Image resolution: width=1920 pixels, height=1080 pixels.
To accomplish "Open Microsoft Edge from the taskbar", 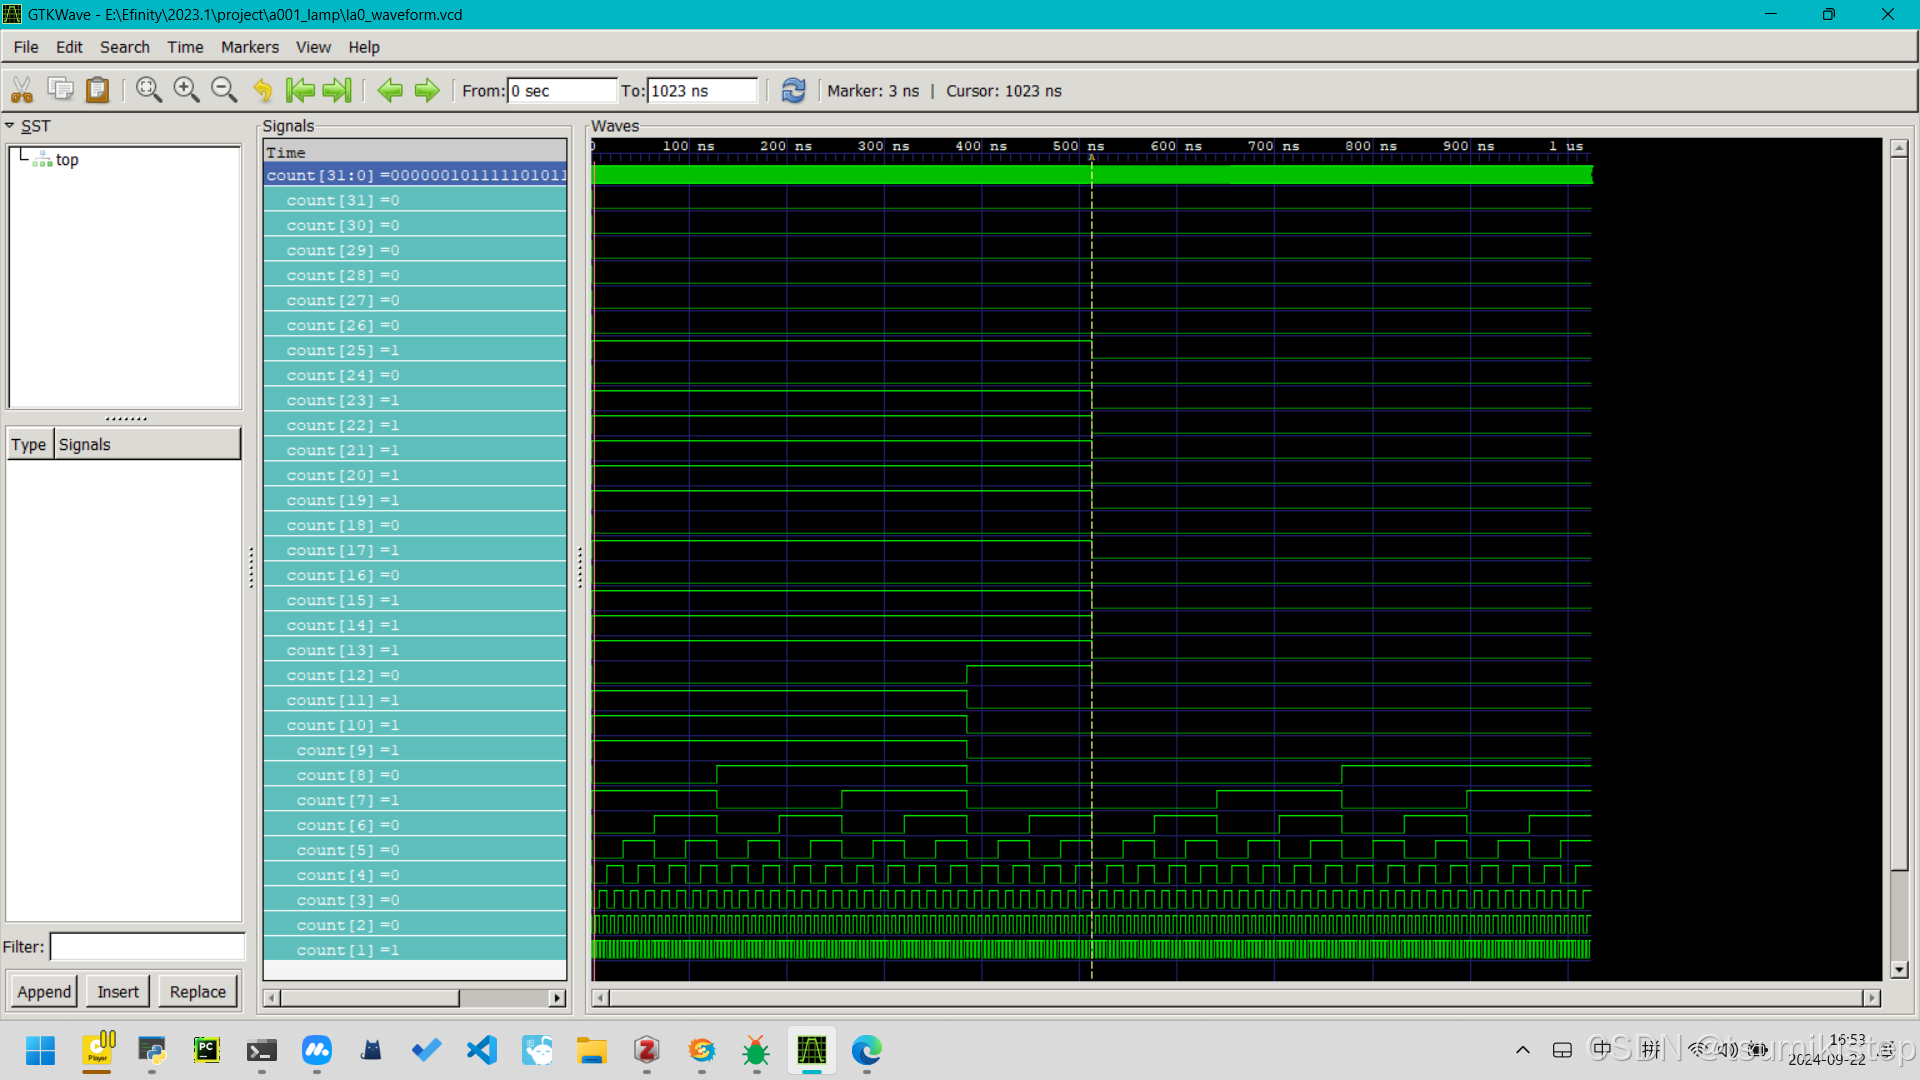I will [866, 1050].
